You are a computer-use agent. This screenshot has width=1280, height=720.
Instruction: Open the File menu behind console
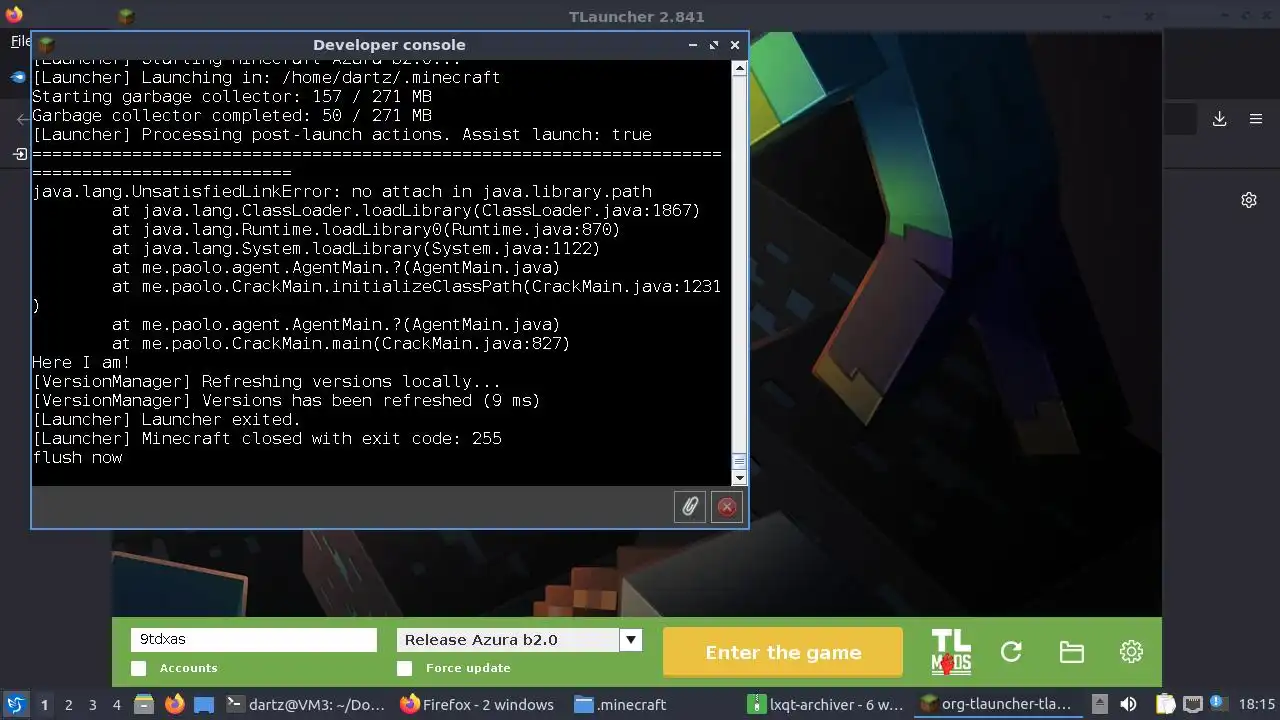coord(20,42)
